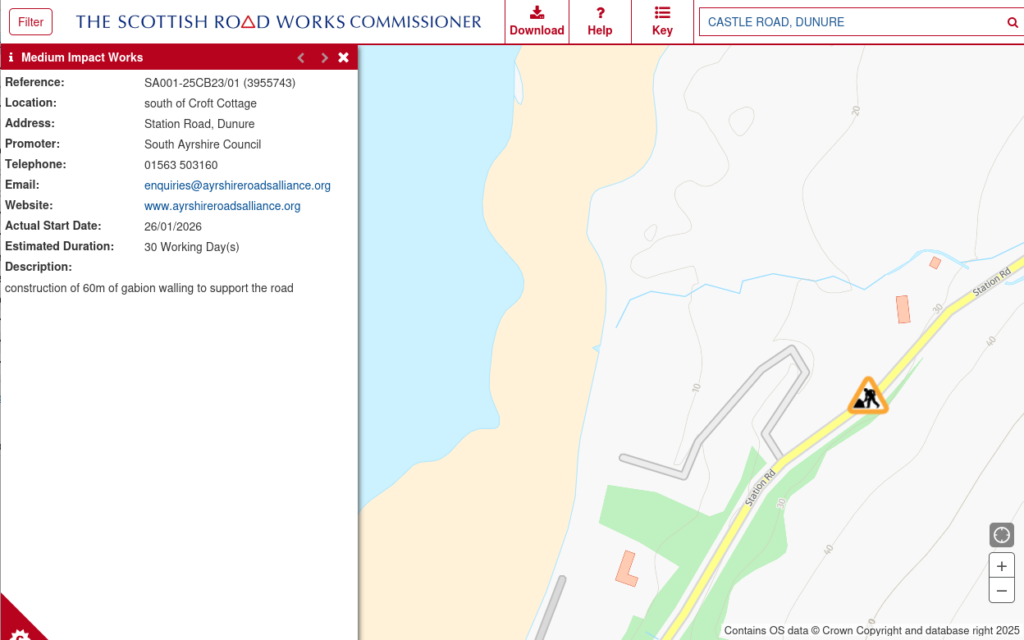Click the enquiries@ayrshireroadsalliance.org email link
Screen dimensions: 1024x640
tap(237, 186)
